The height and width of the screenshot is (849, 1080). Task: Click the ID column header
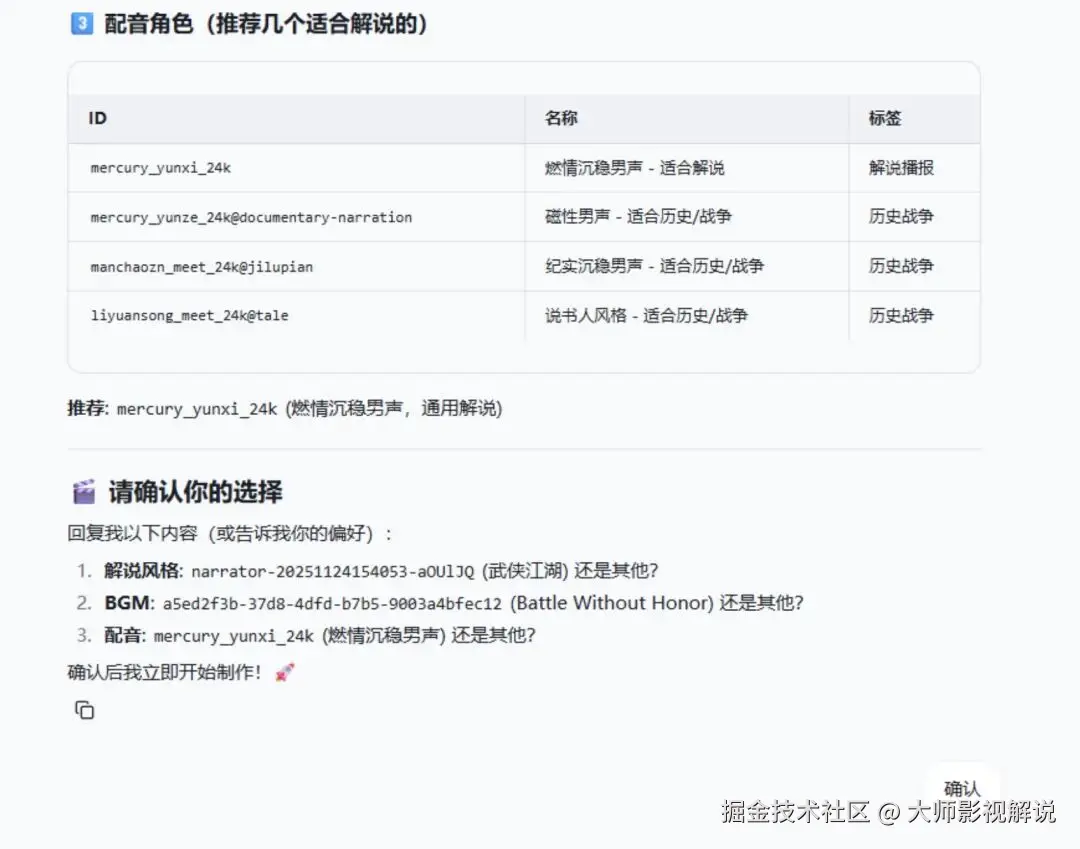tap(96, 117)
